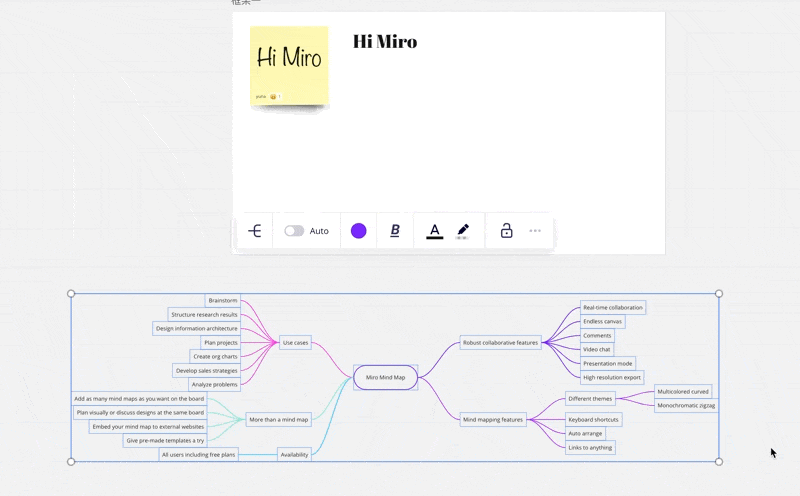Select the Multicolored curved node
Screen dimensions: 800x496
pyautogui.click(x=683, y=392)
